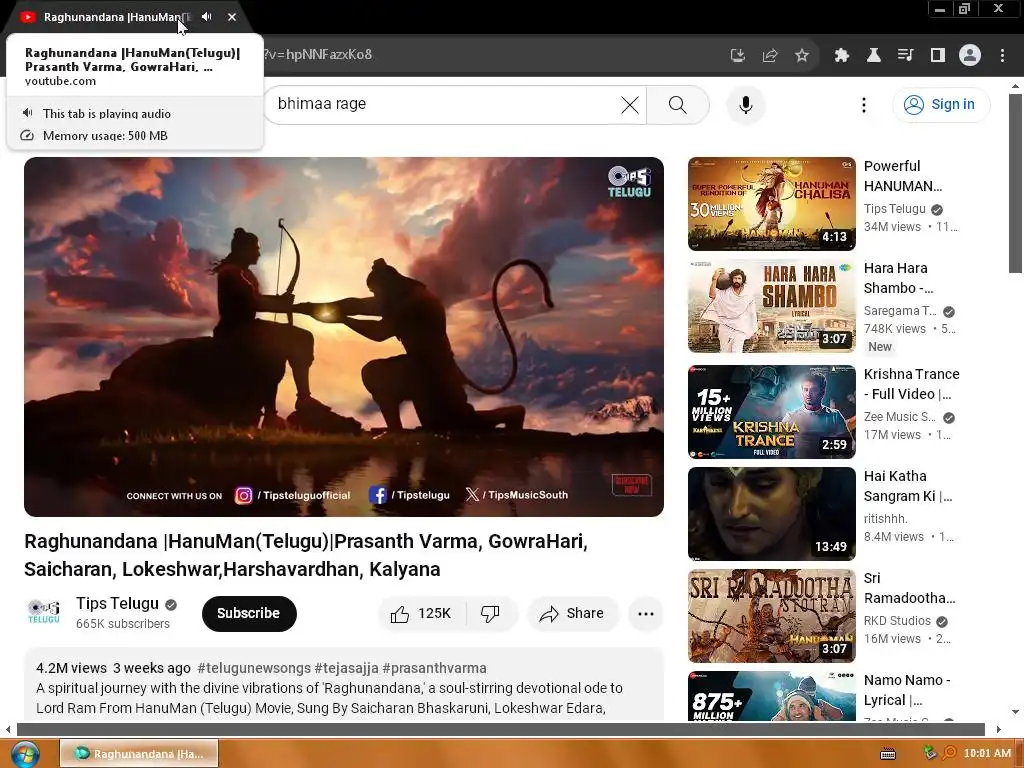Click the magnifier system tray icon
The height and width of the screenshot is (768, 1024).
pyautogui.click(x=949, y=753)
